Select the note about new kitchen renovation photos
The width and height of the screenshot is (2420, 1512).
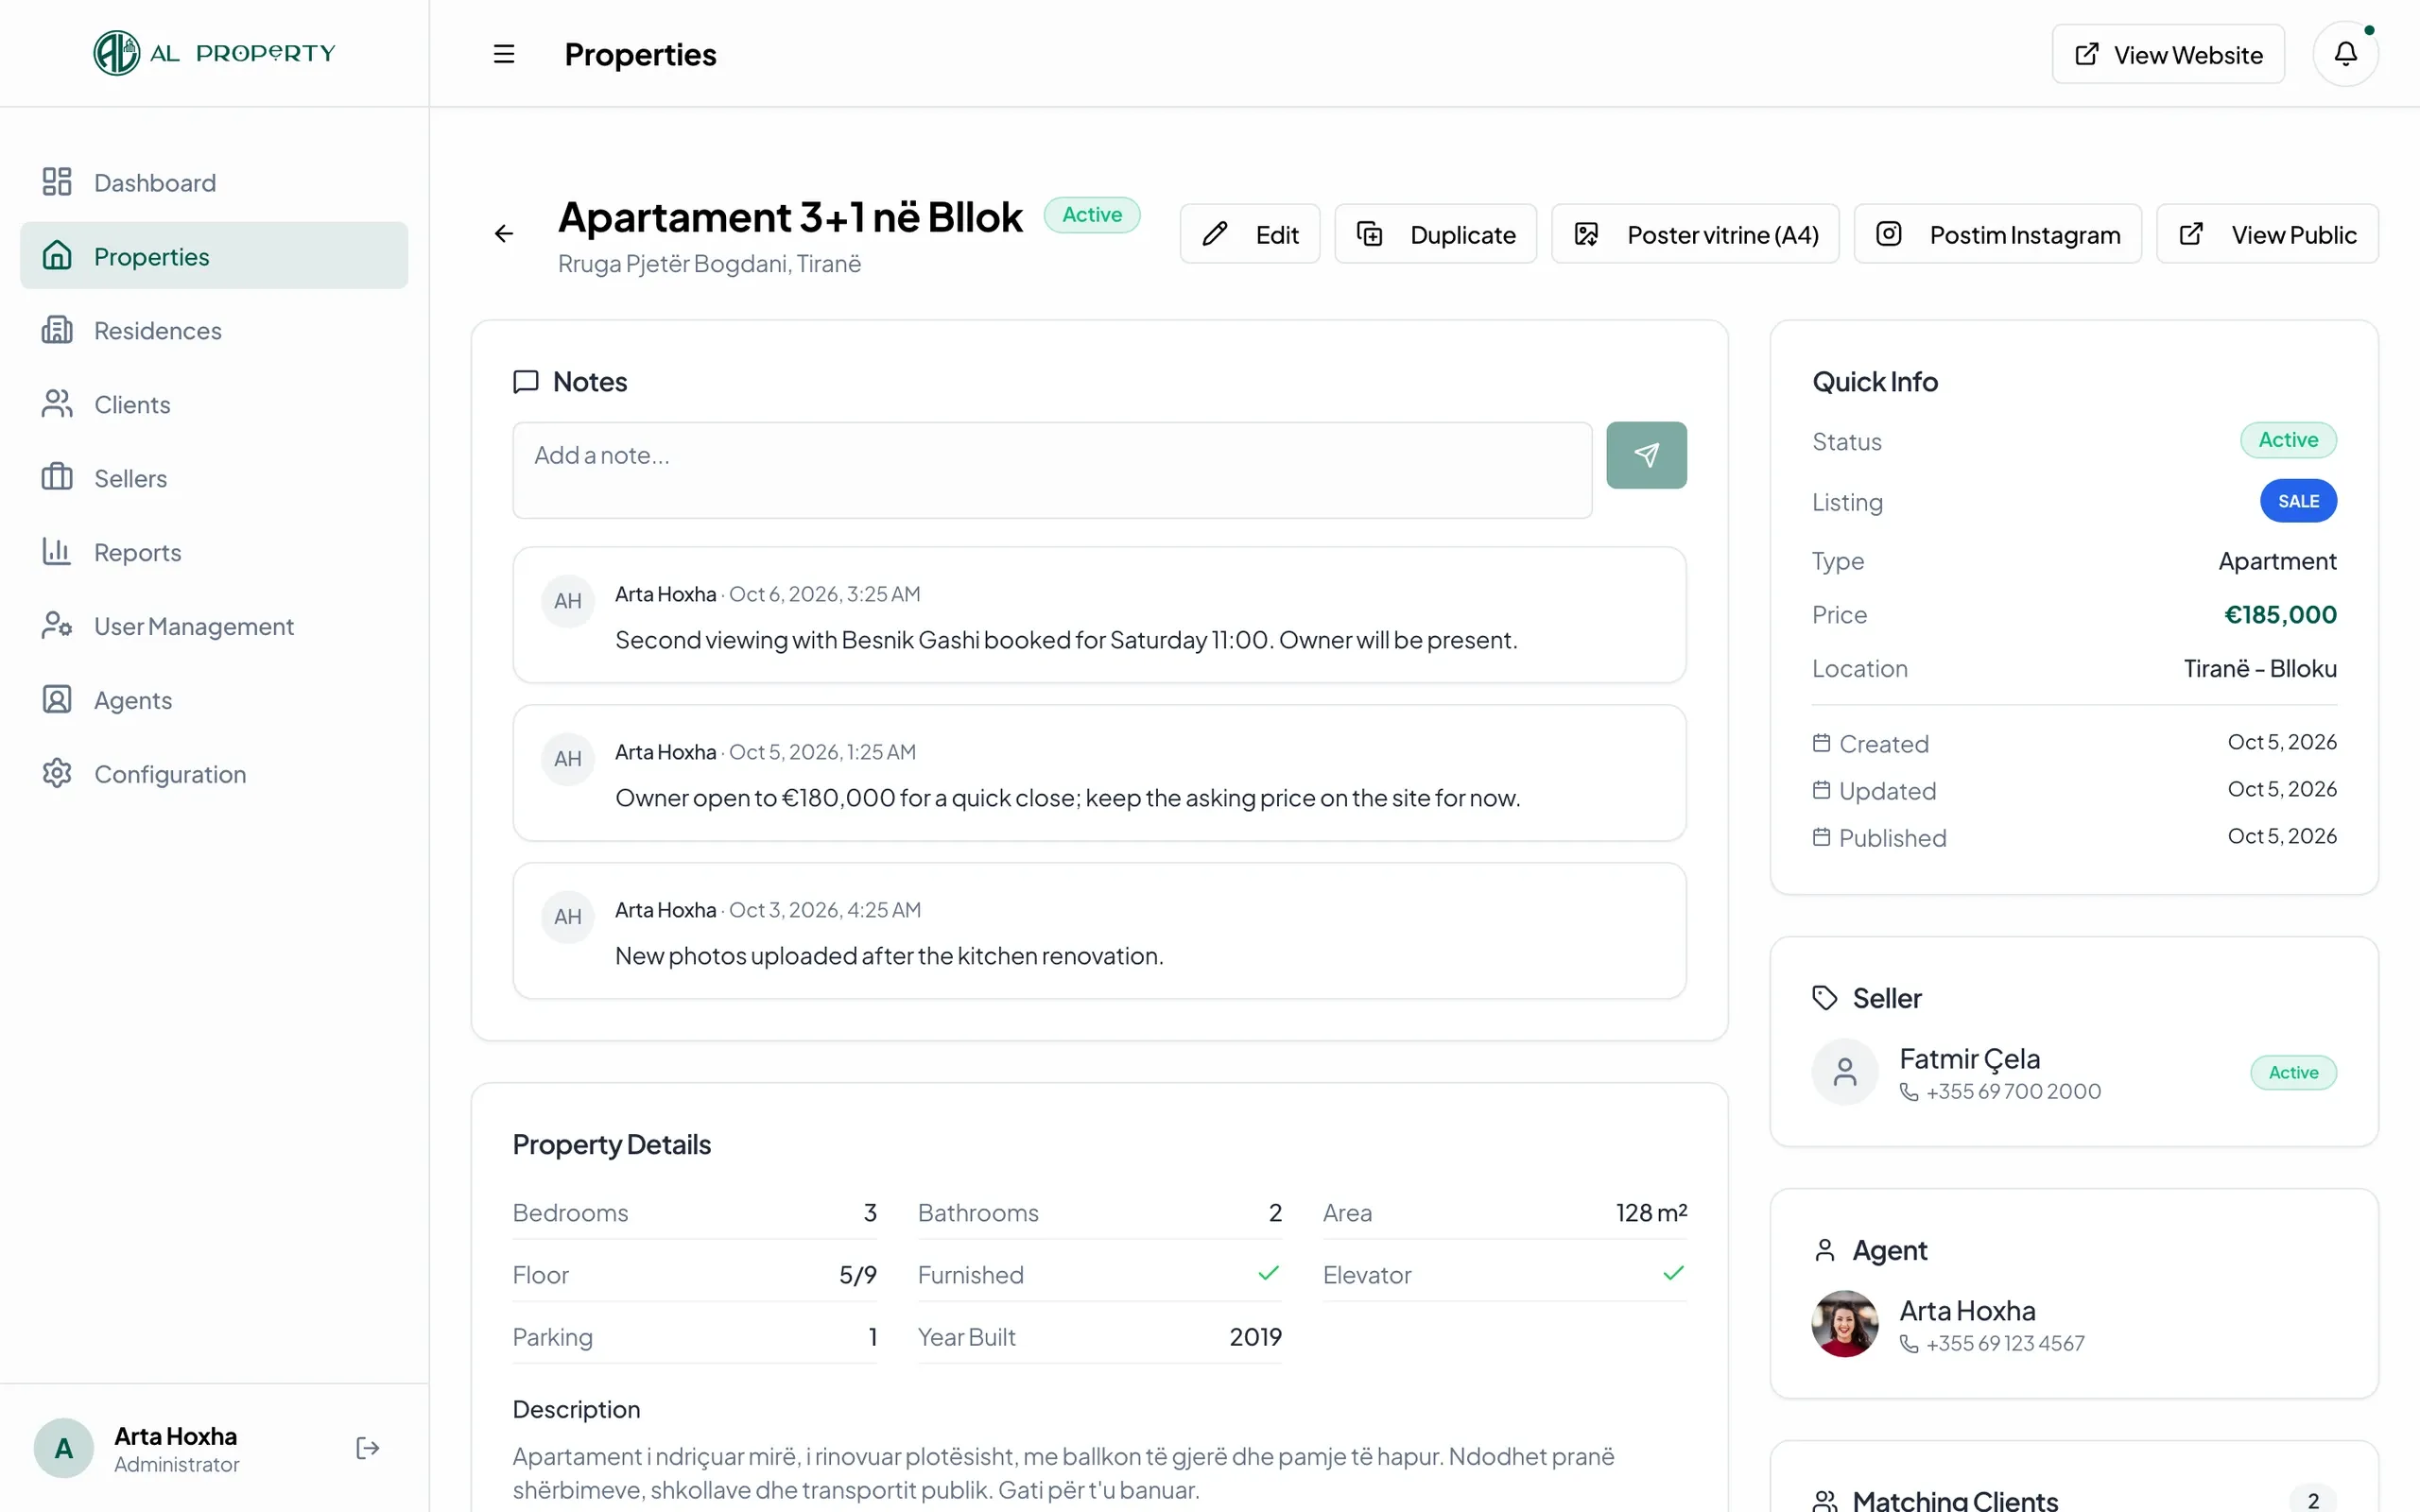[1100, 931]
